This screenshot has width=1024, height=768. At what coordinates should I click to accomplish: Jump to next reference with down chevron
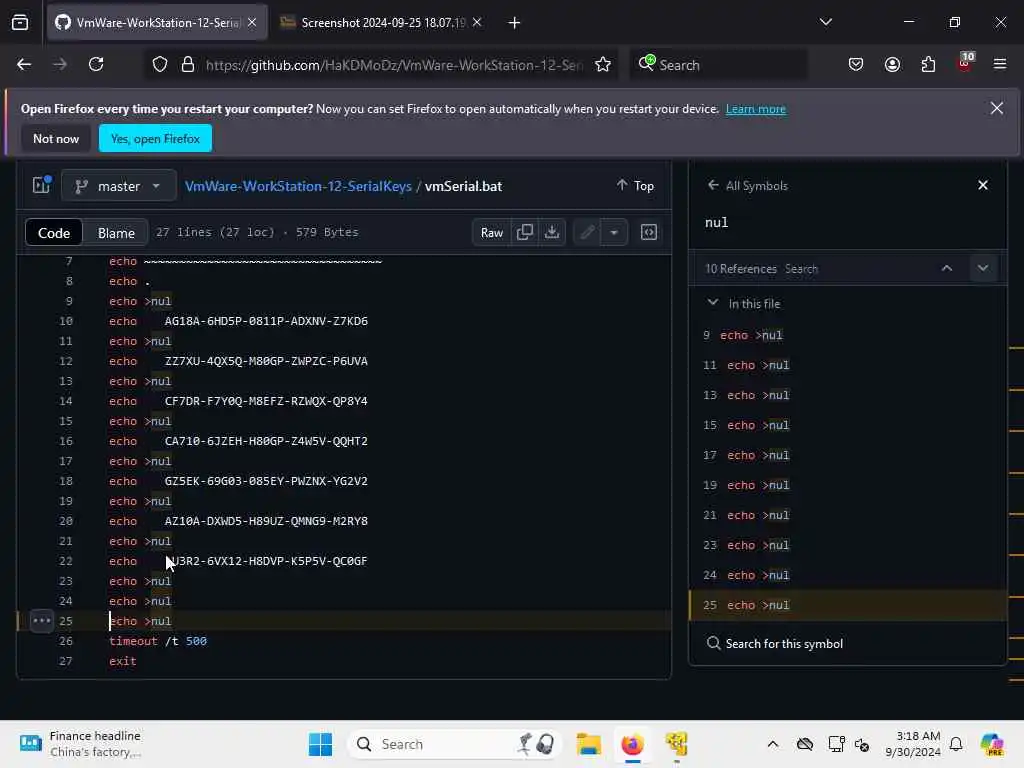click(983, 268)
